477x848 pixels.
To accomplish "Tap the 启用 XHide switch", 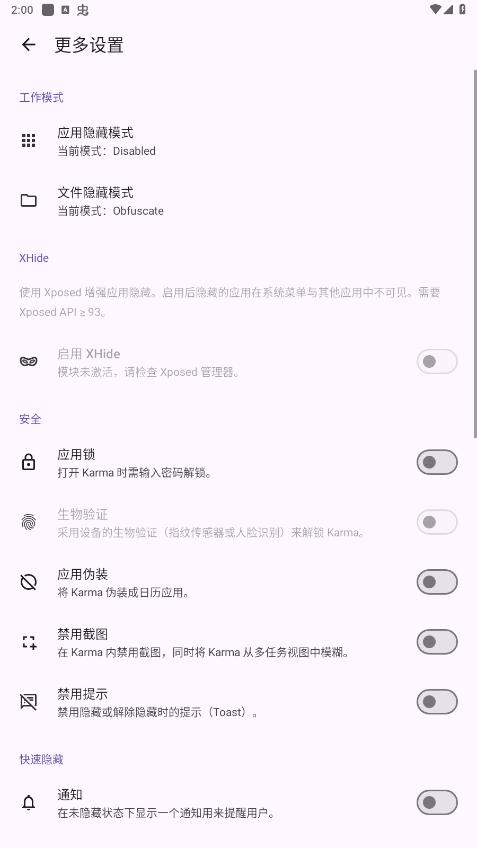I will click(x=437, y=361).
